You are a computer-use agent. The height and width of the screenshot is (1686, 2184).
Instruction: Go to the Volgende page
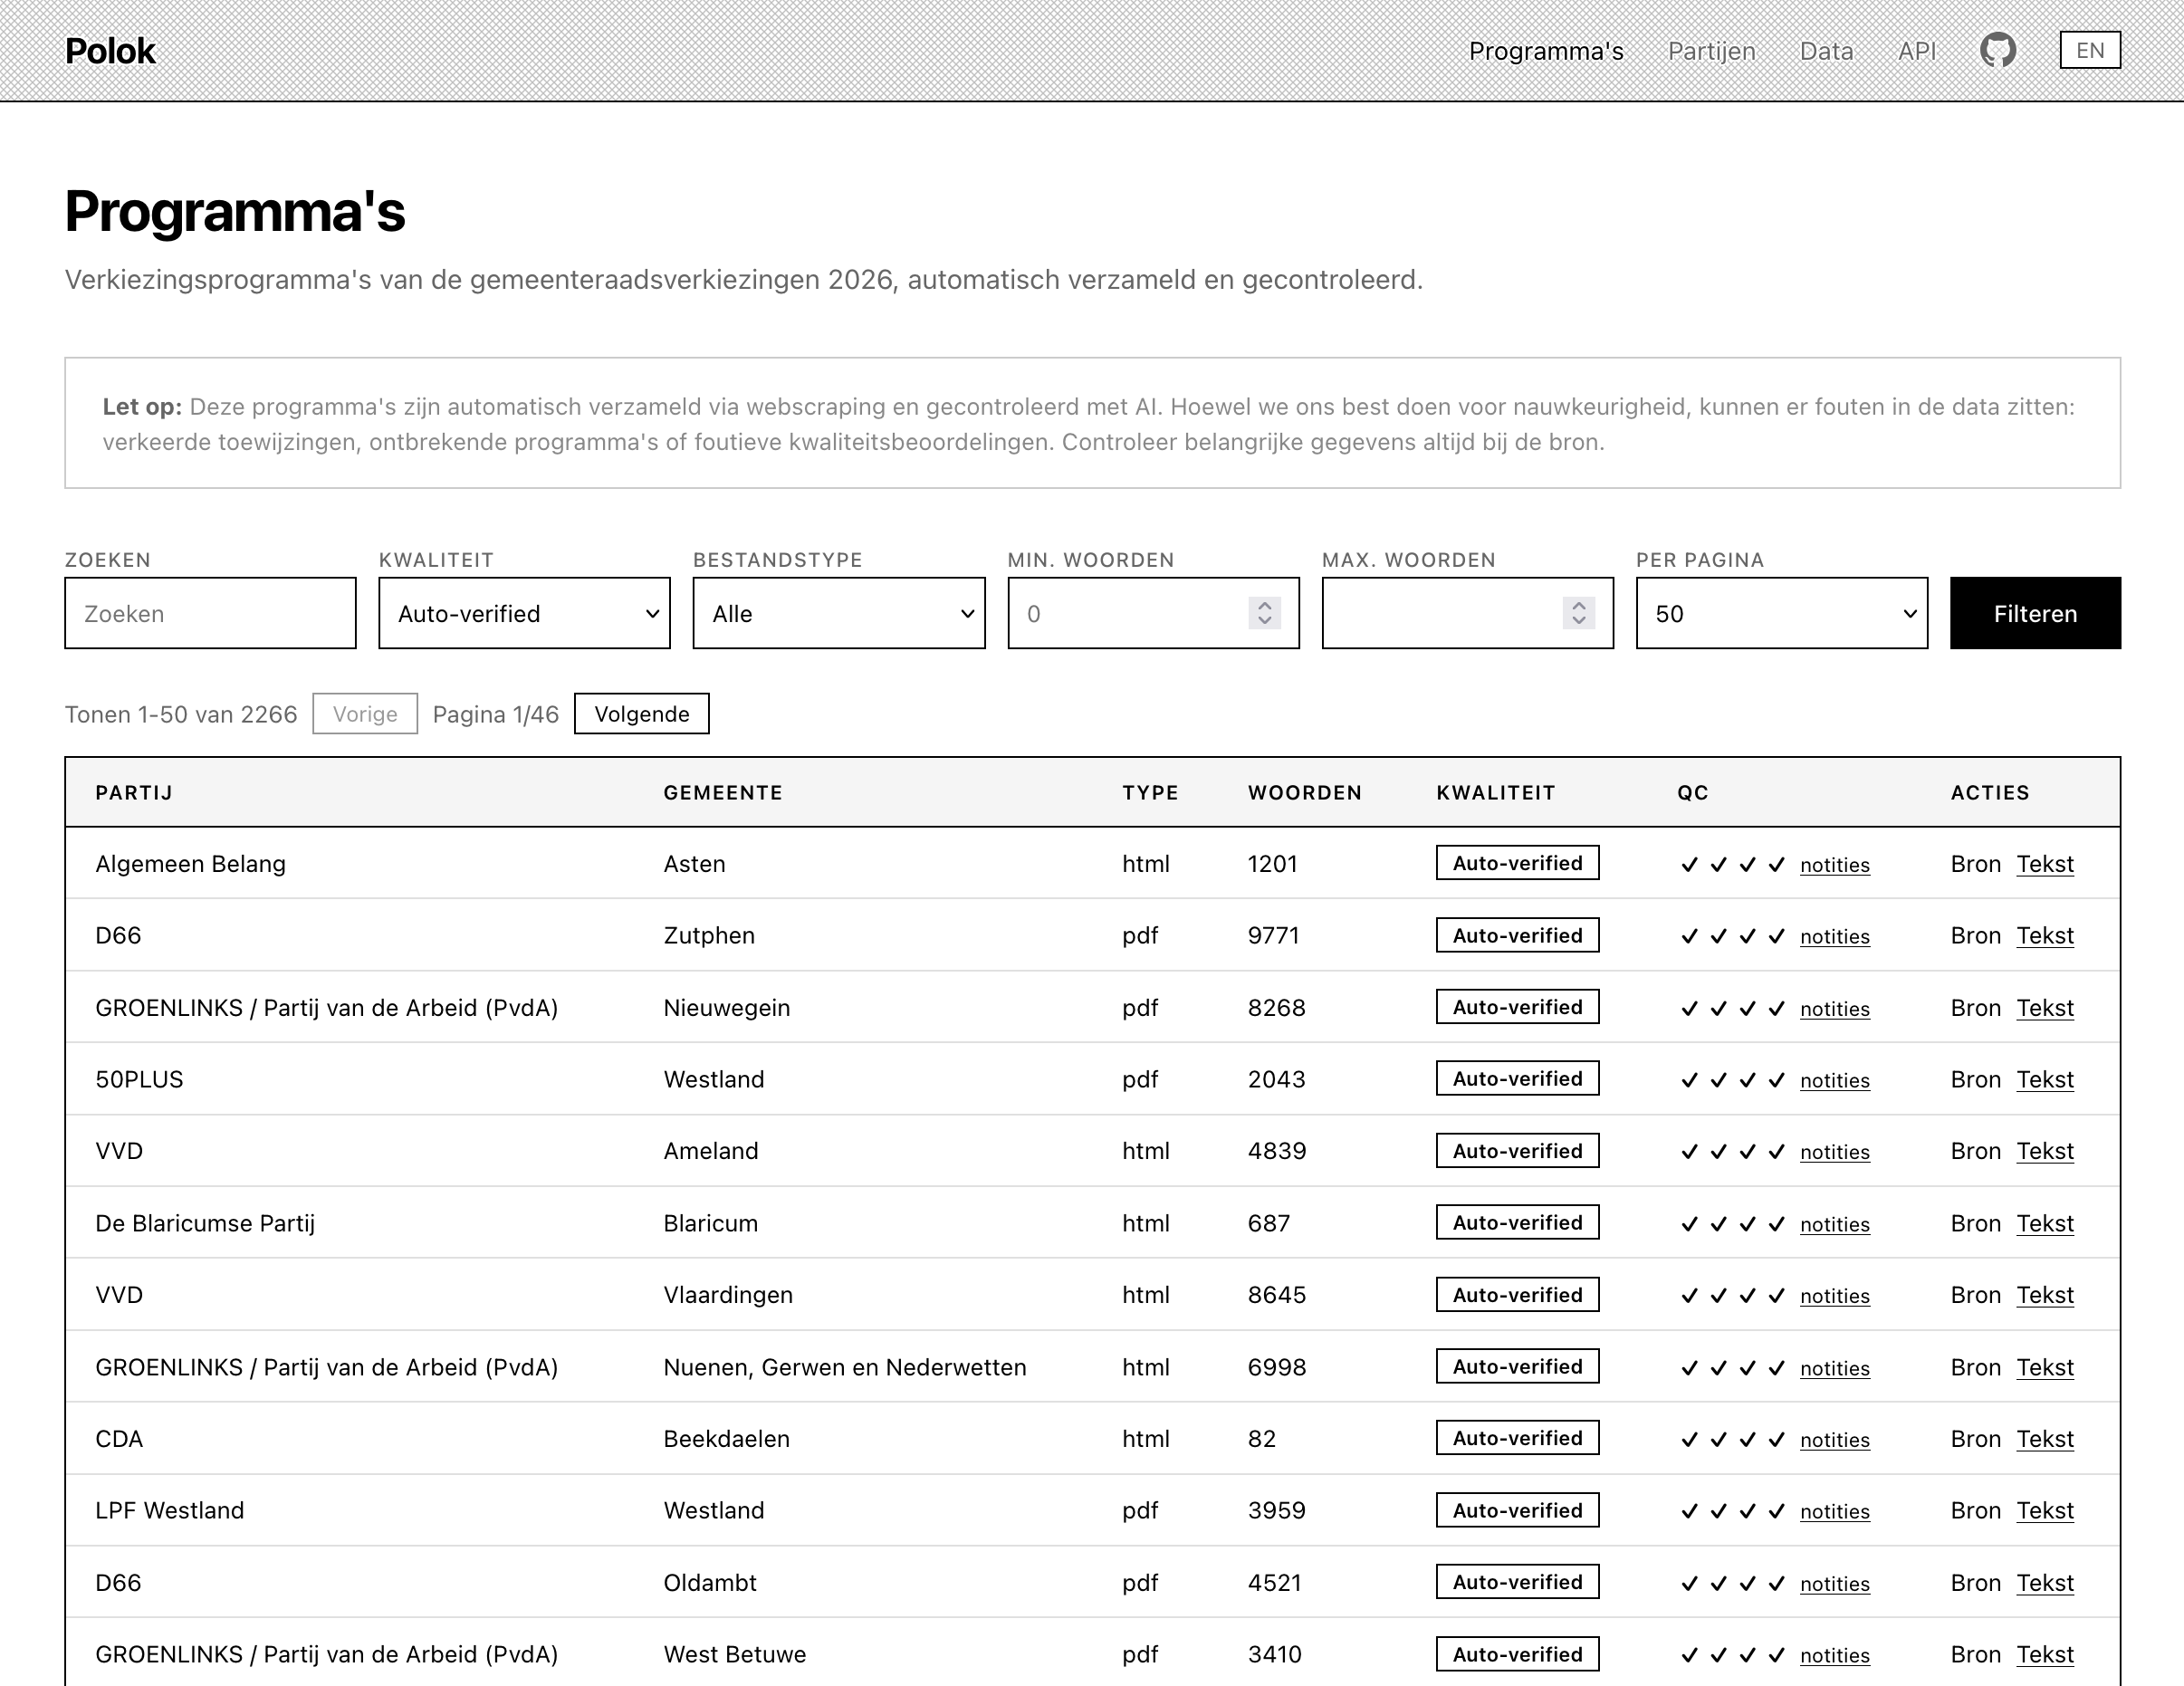[642, 714]
